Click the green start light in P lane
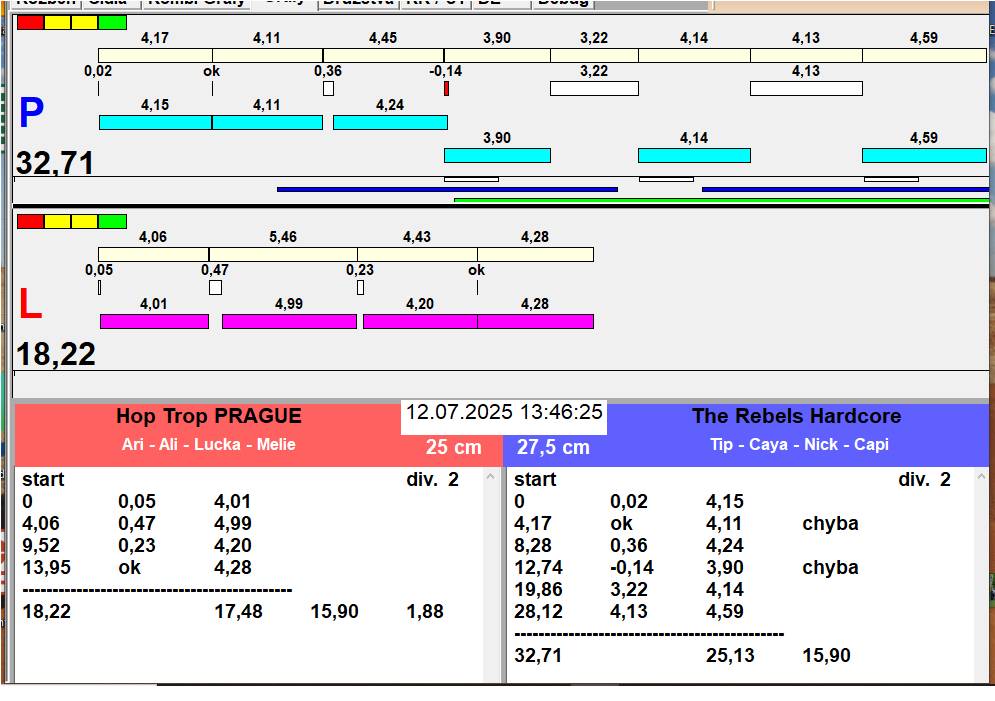The height and width of the screenshot is (701, 995). (112, 23)
